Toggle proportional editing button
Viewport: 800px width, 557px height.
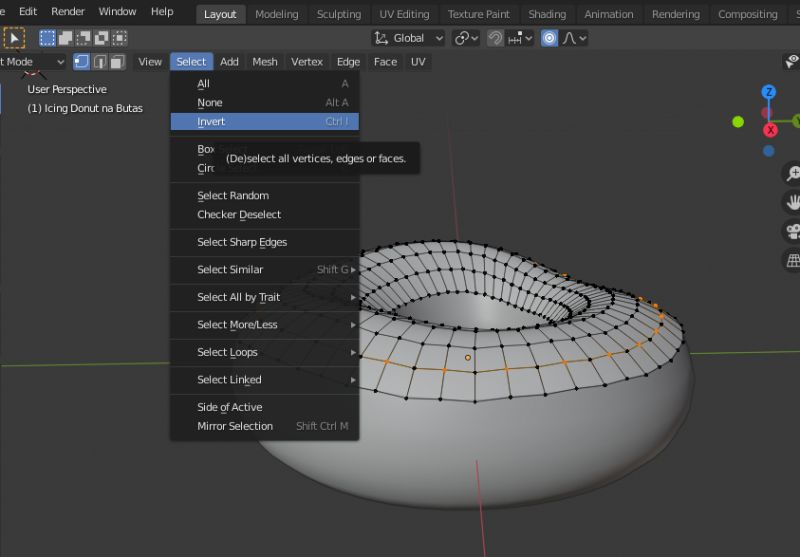coord(549,38)
